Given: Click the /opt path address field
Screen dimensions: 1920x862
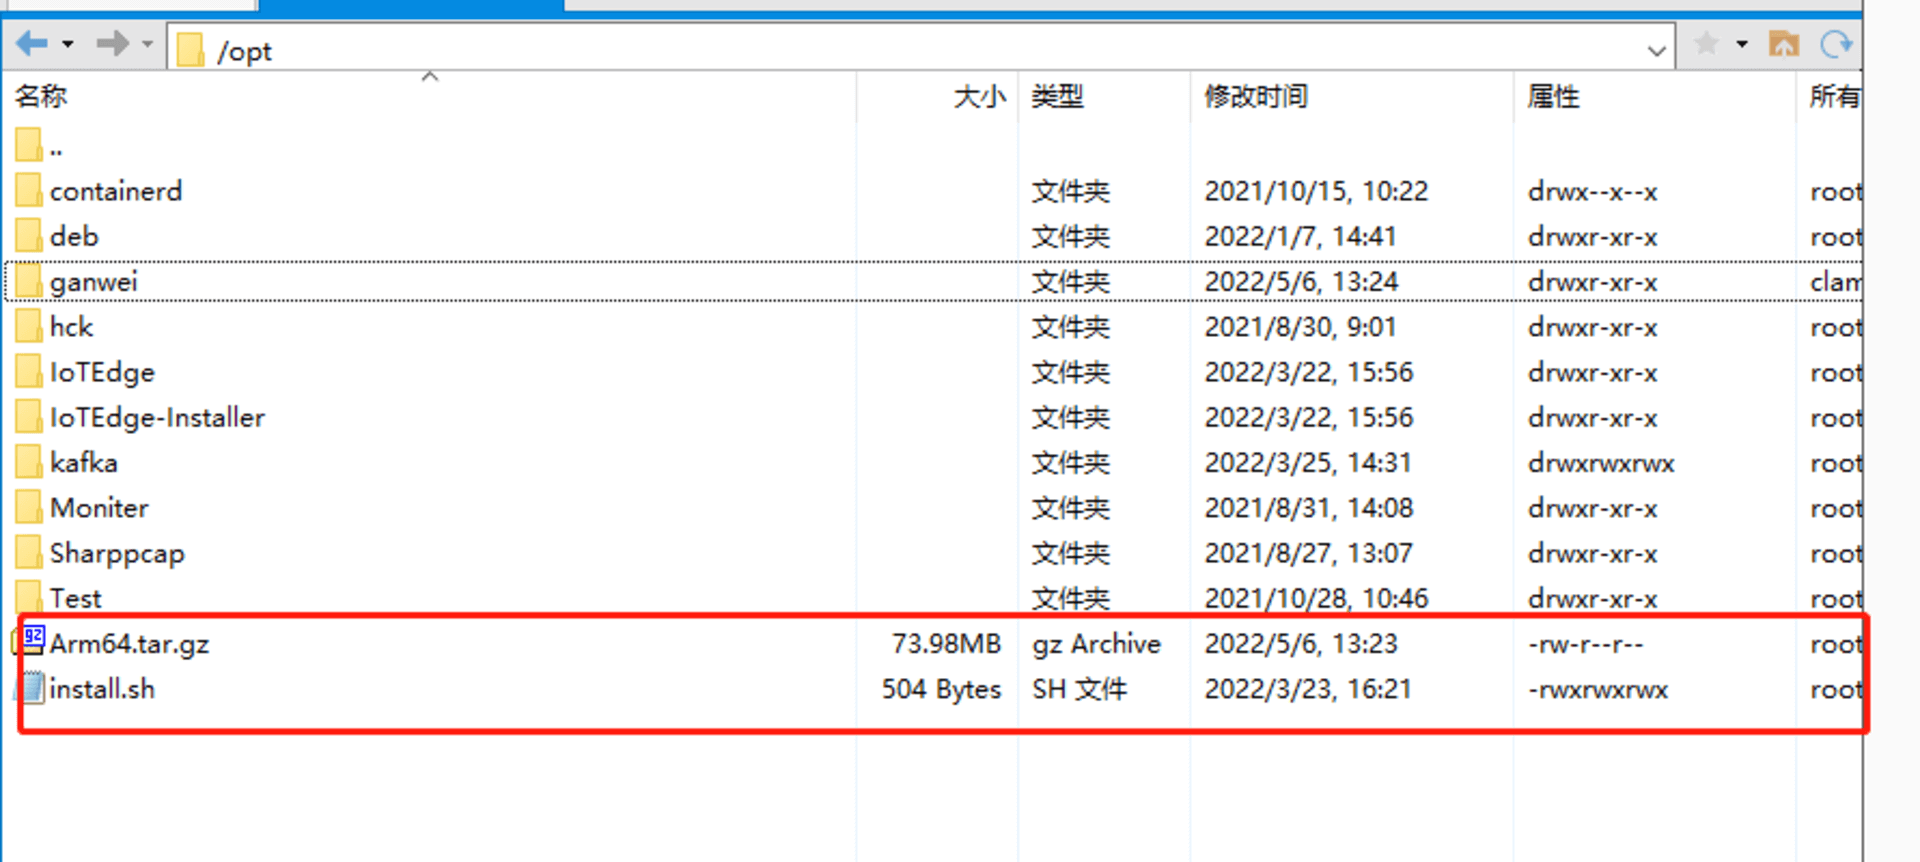Looking at the screenshot, I should pyautogui.click(x=922, y=49).
